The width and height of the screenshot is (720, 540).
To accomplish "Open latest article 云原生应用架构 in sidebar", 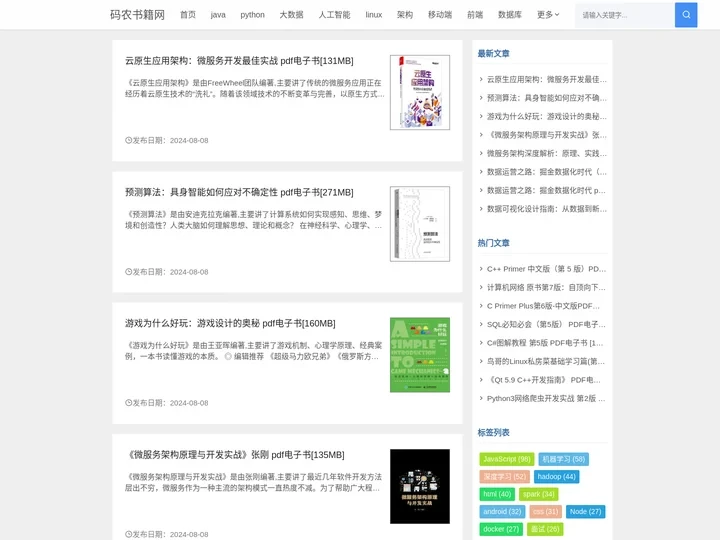I will 546,79.
